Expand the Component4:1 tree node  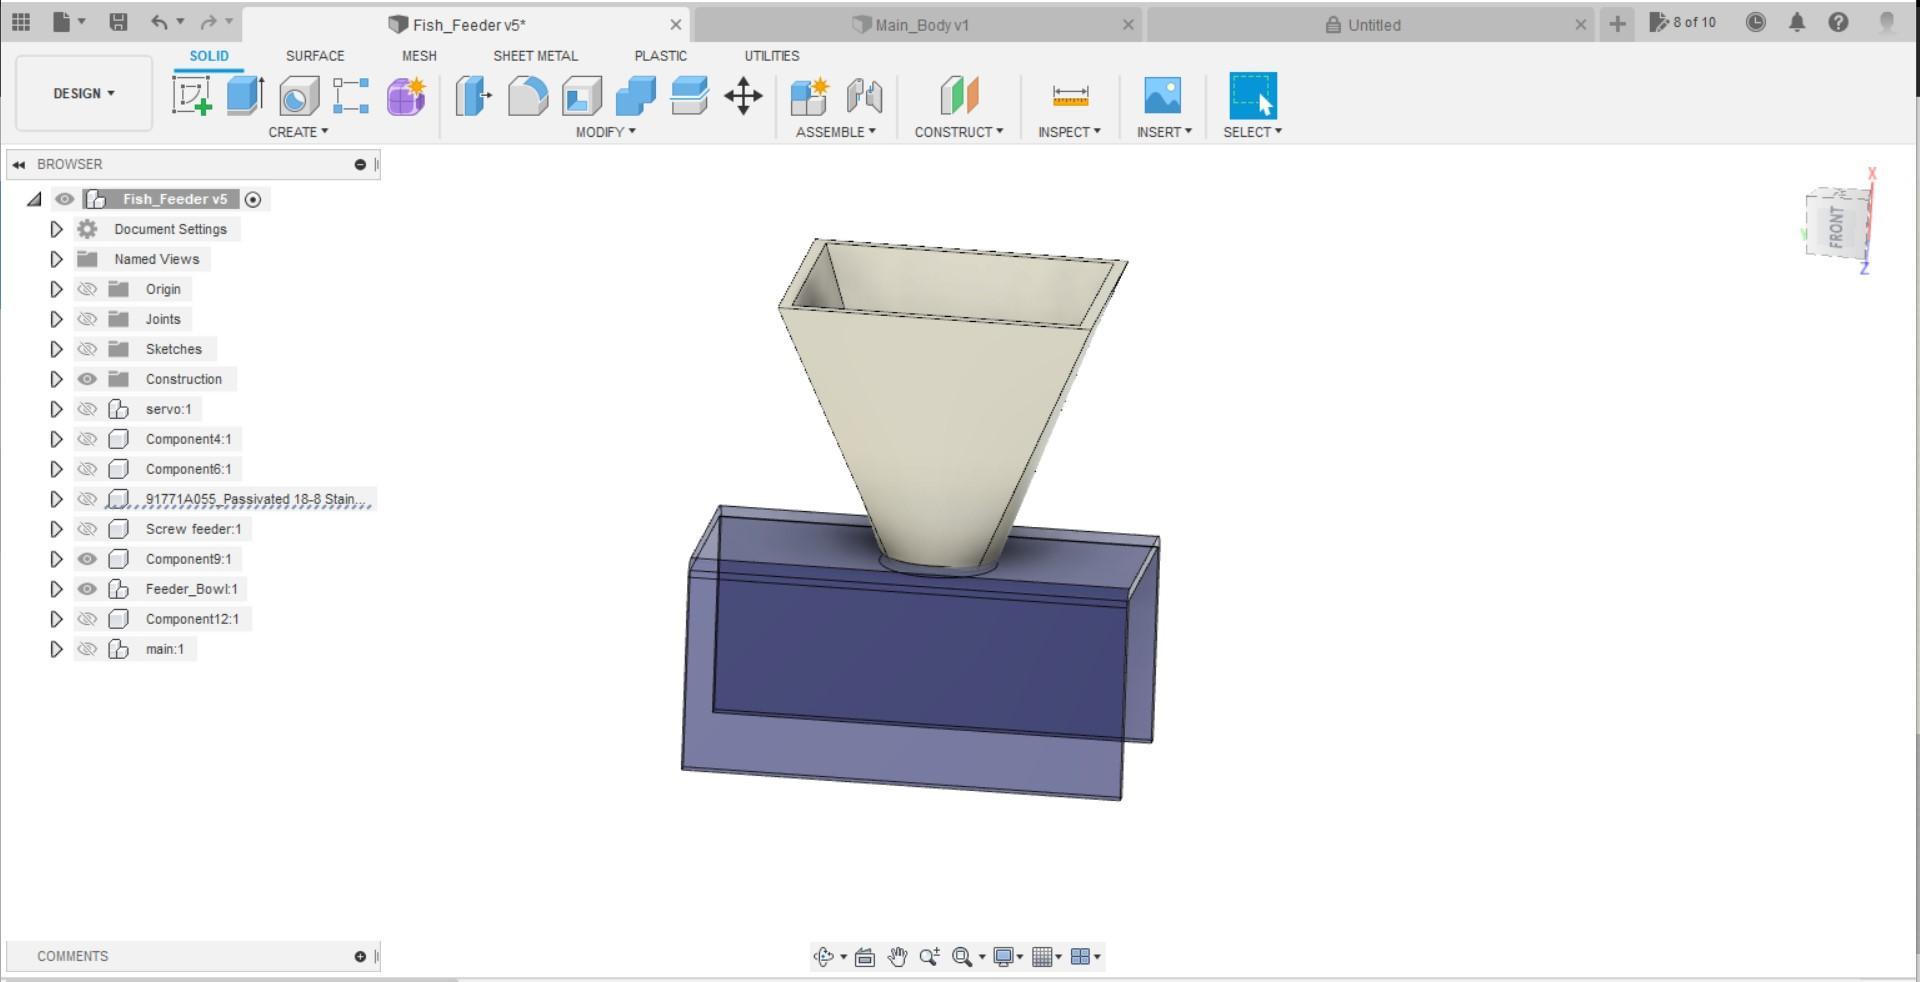(x=56, y=439)
